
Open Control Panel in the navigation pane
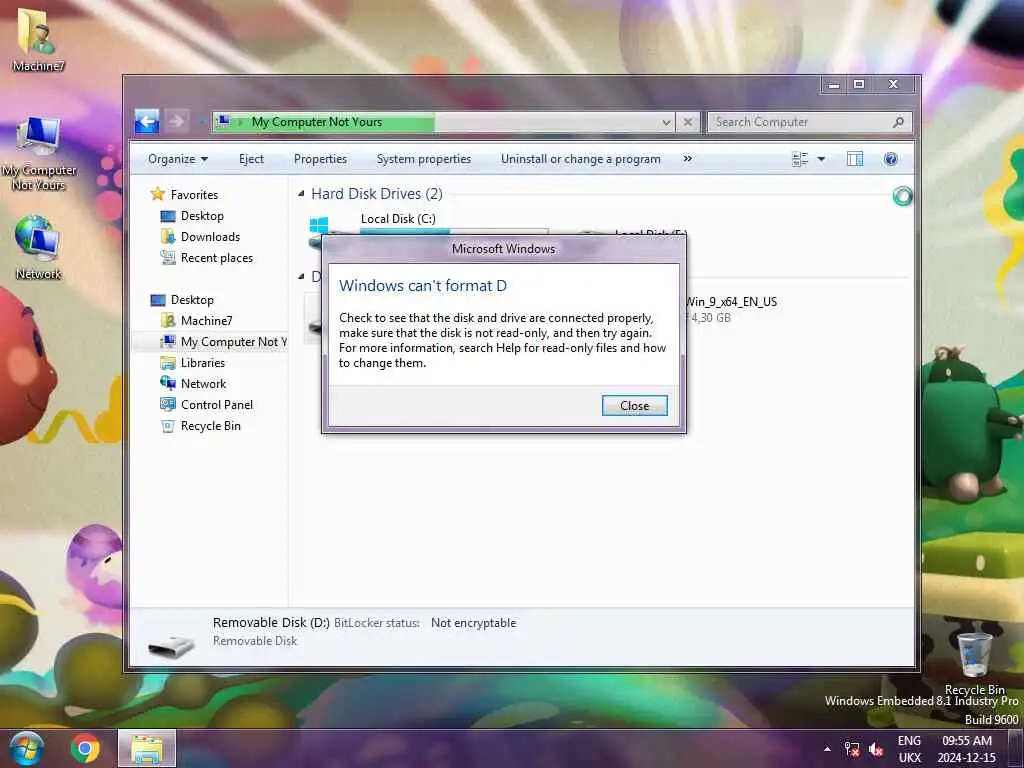click(217, 405)
